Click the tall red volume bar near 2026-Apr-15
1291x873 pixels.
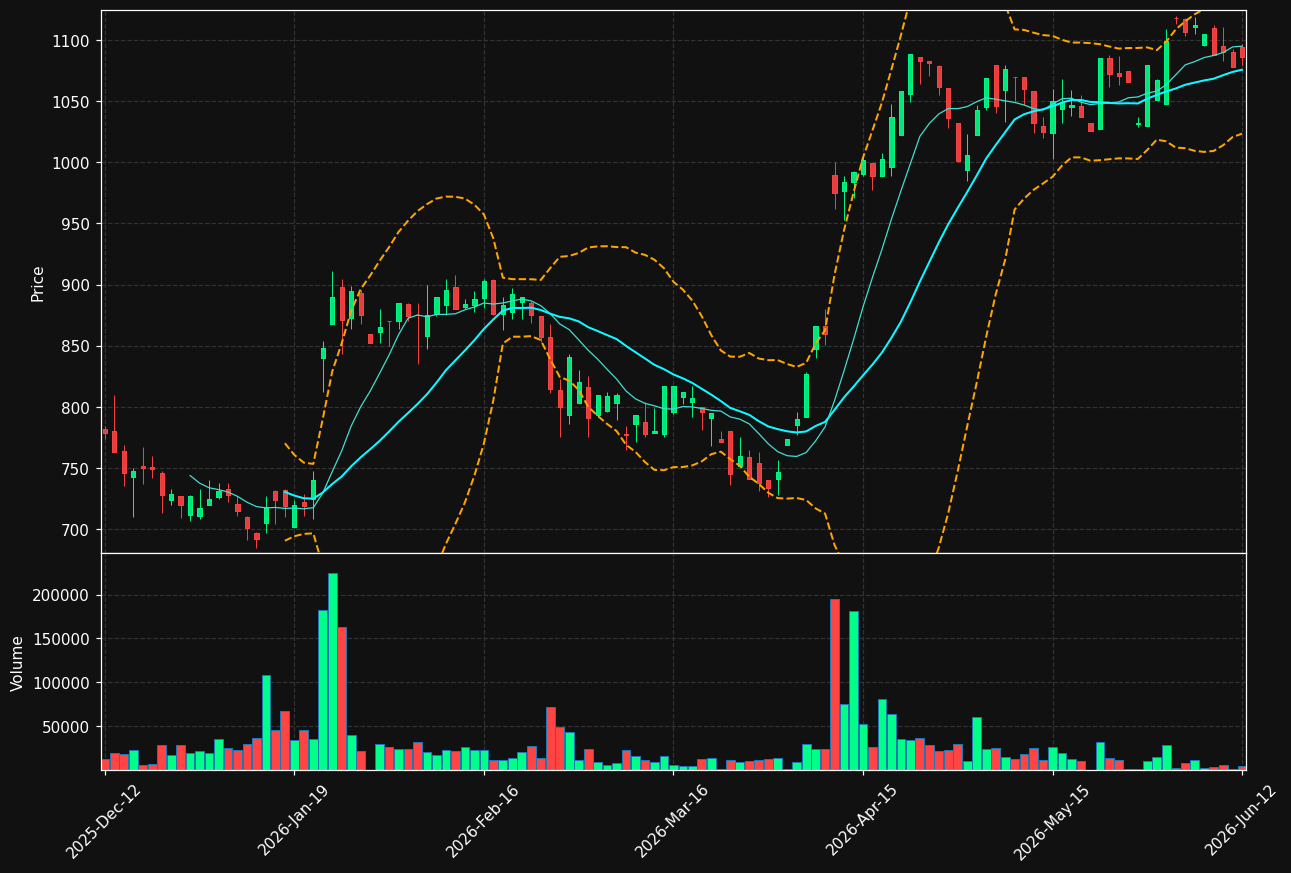pos(835,684)
